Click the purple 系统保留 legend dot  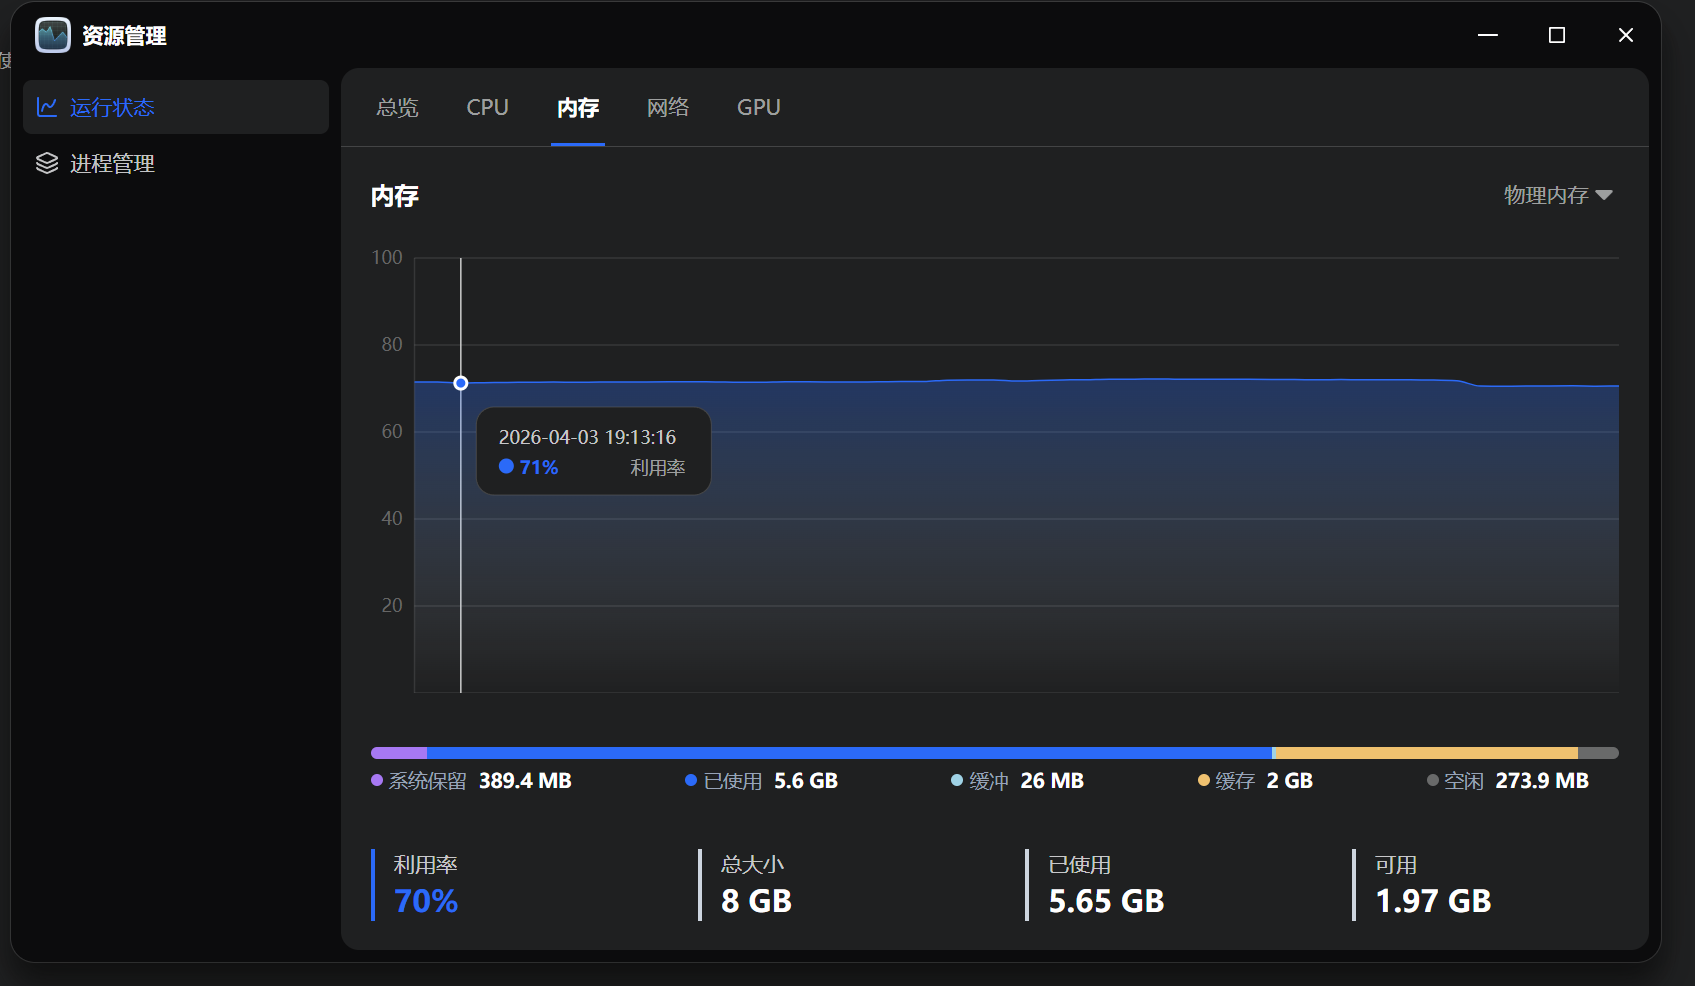pos(377,781)
